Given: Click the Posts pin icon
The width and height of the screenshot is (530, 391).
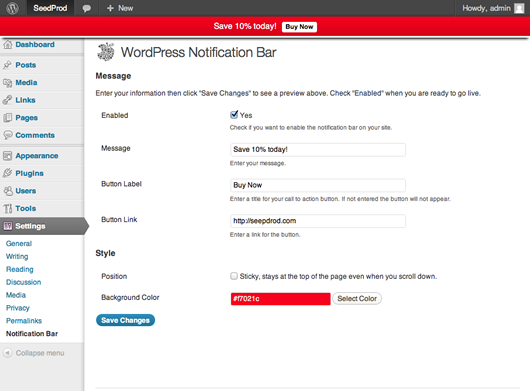Looking at the screenshot, I should tap(7, 65).
